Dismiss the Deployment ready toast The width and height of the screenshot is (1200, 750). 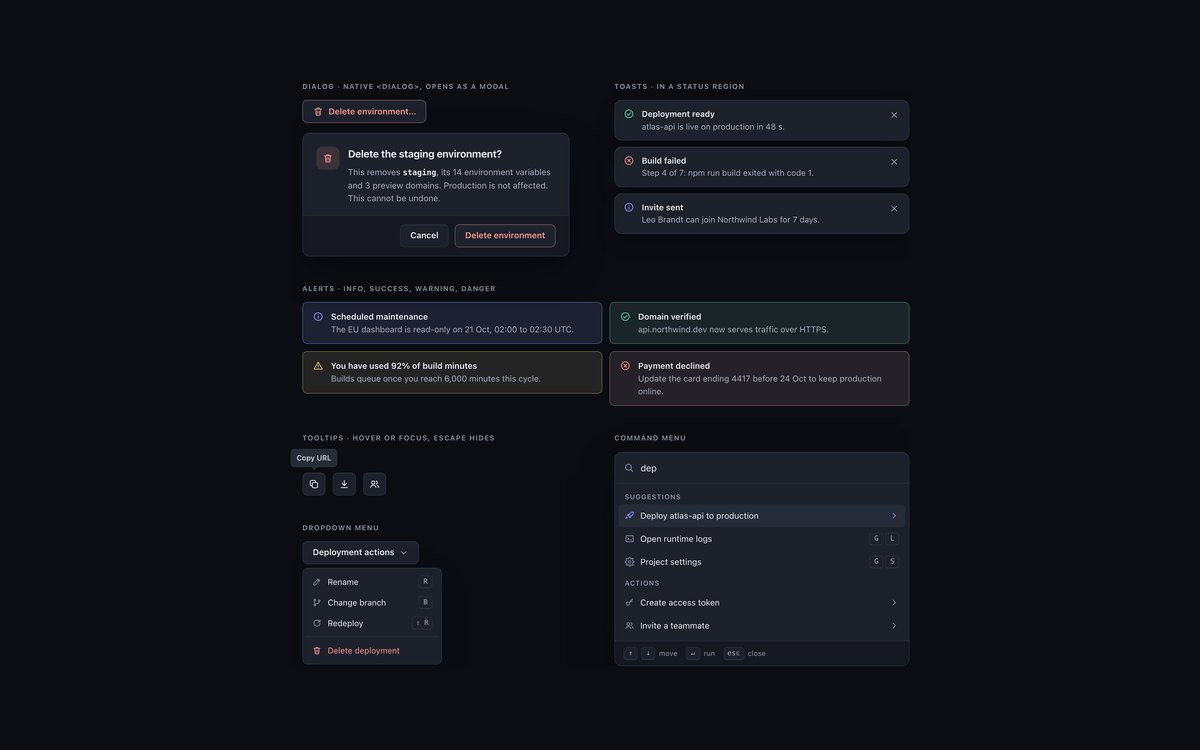pos(894,115)
